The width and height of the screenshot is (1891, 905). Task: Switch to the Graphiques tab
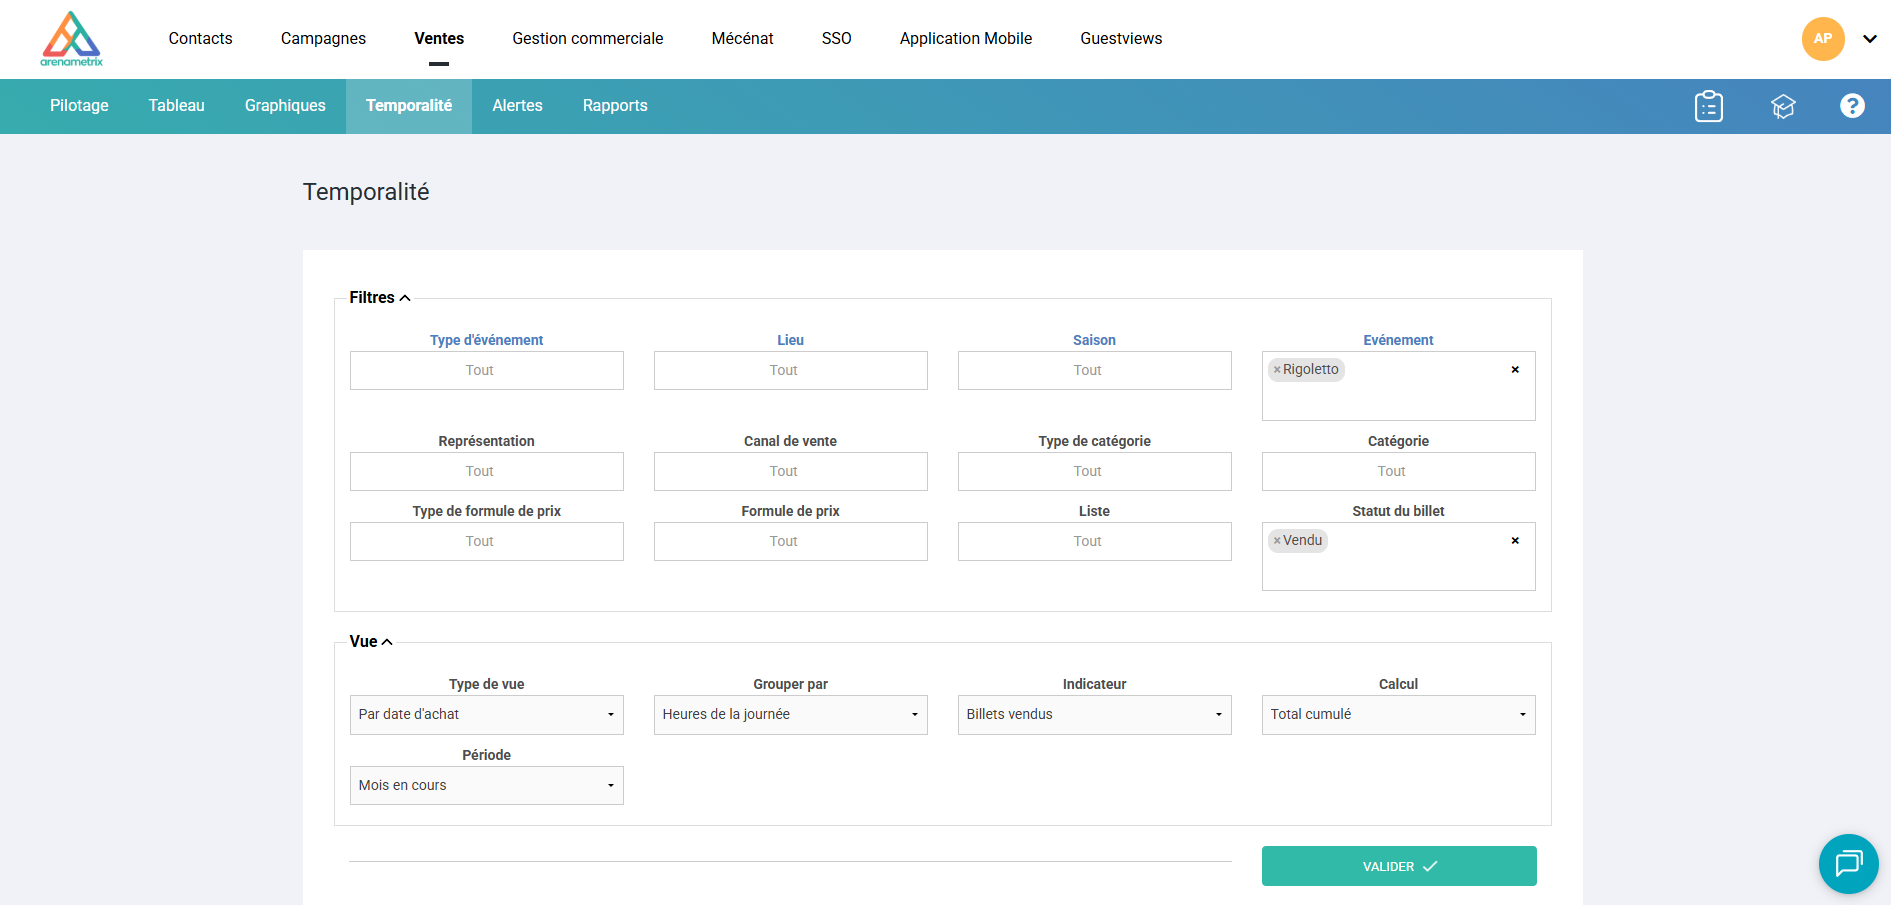click(285, 106)
